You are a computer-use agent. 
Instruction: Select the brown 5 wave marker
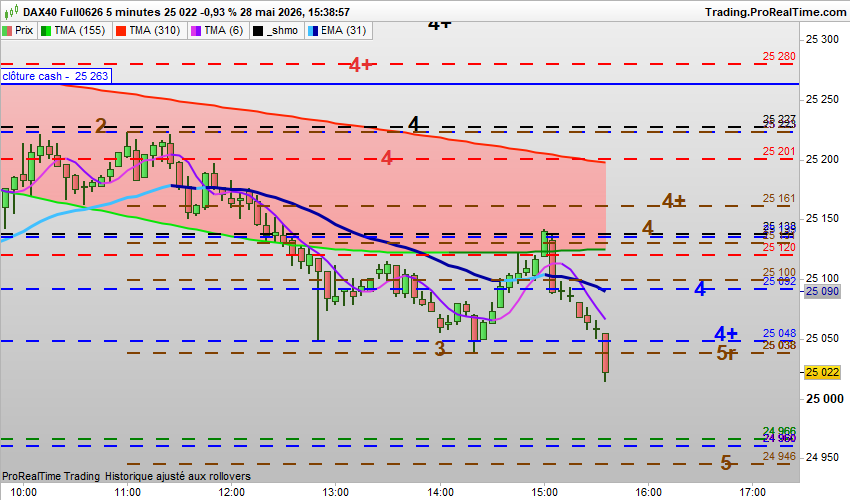point(726,463)
